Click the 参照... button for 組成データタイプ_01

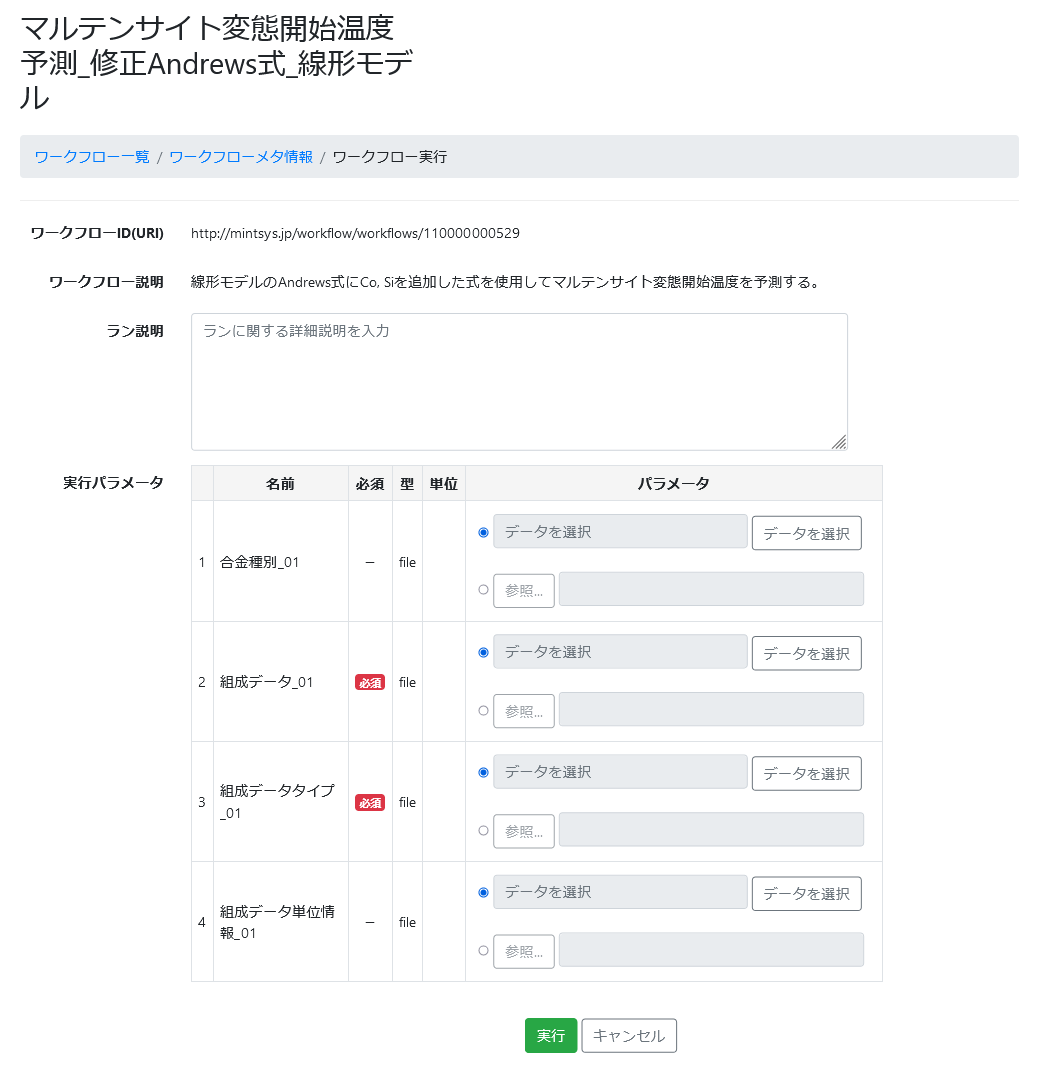(524, 831)
